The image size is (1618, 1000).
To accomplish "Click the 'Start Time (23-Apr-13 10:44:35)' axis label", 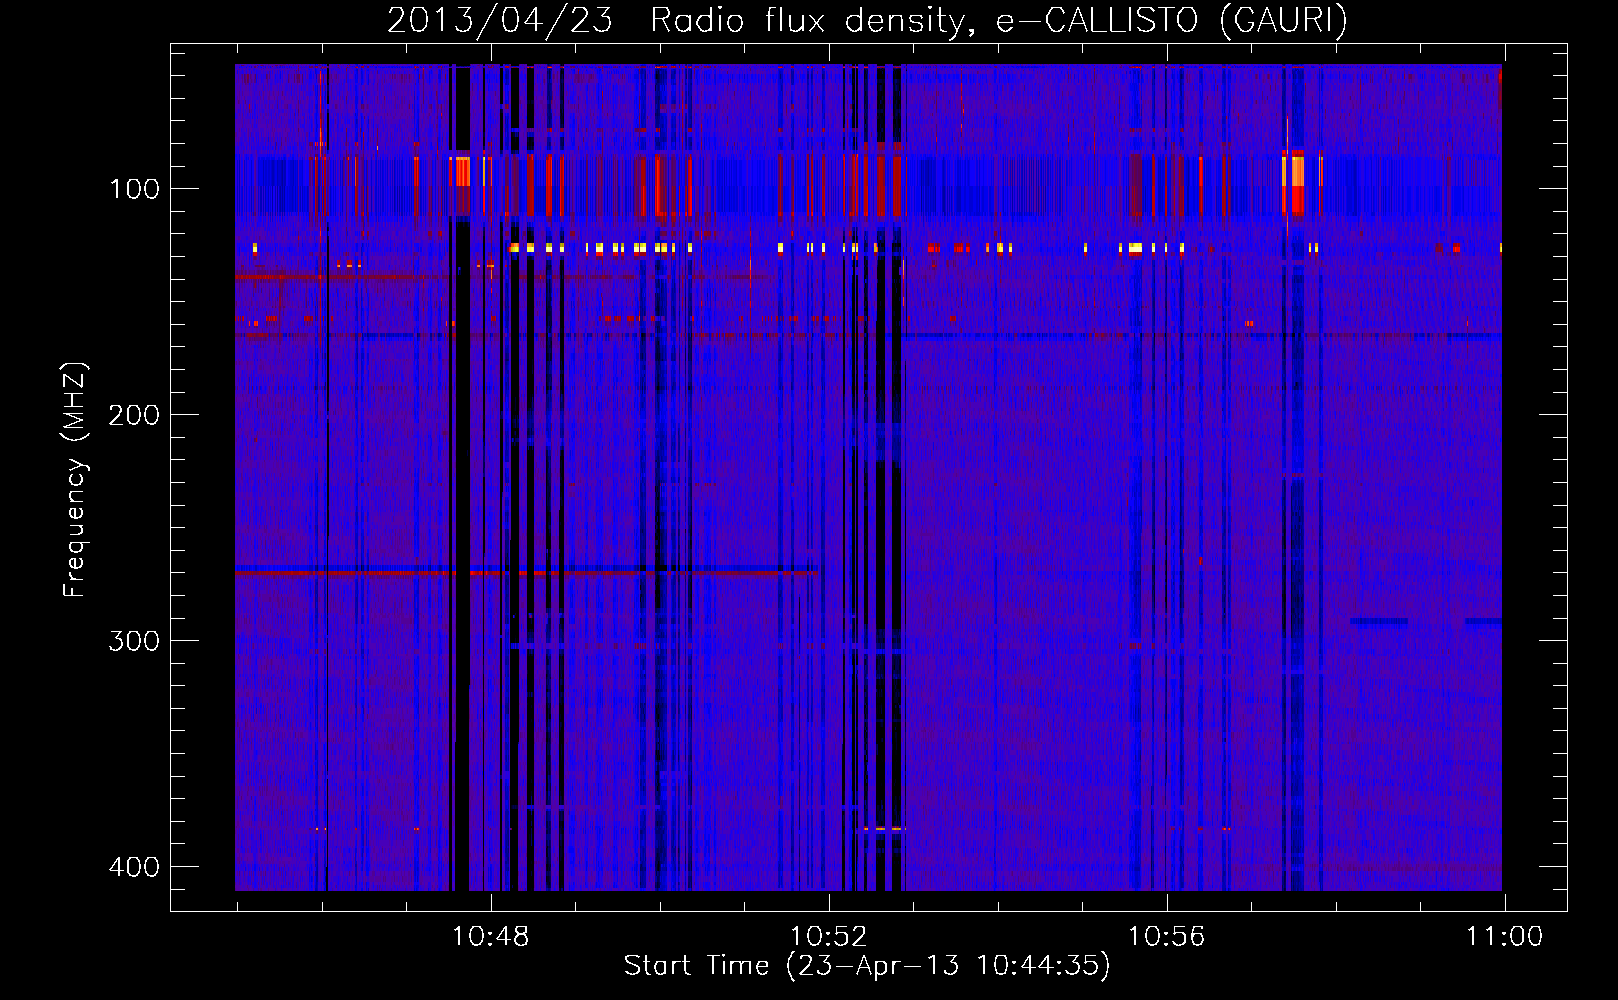I will 867,966.
